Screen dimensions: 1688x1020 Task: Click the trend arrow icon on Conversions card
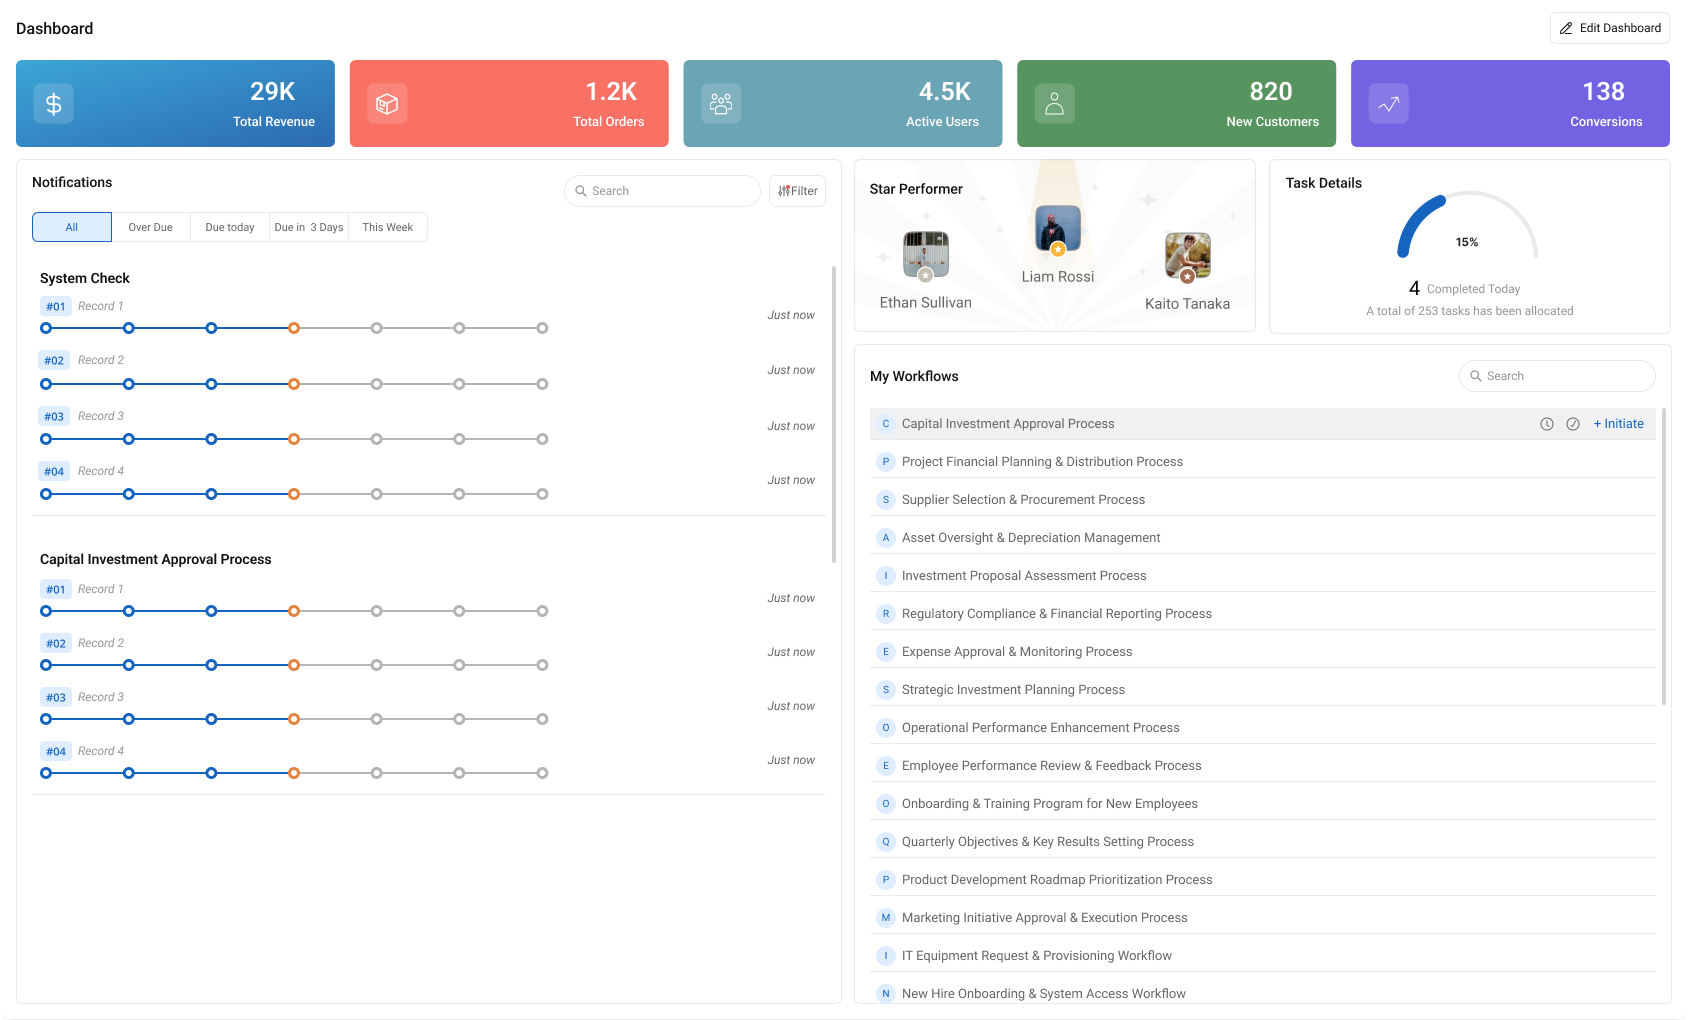tap(1389, 104)
